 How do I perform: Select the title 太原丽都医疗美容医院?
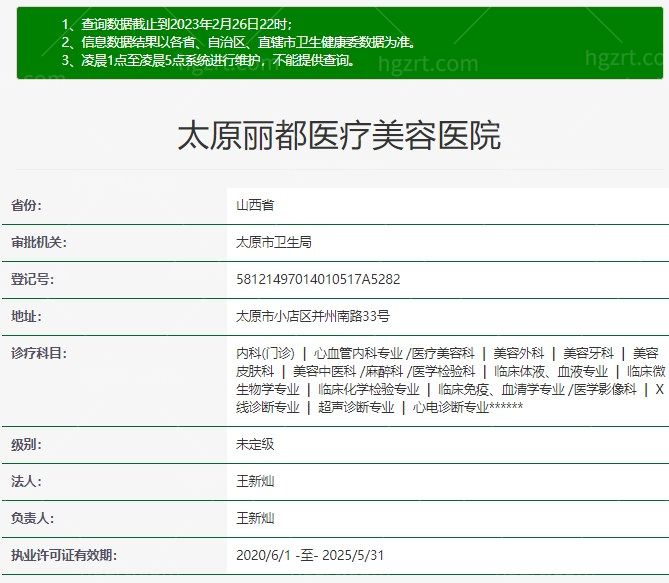click(x=339, y=135)
